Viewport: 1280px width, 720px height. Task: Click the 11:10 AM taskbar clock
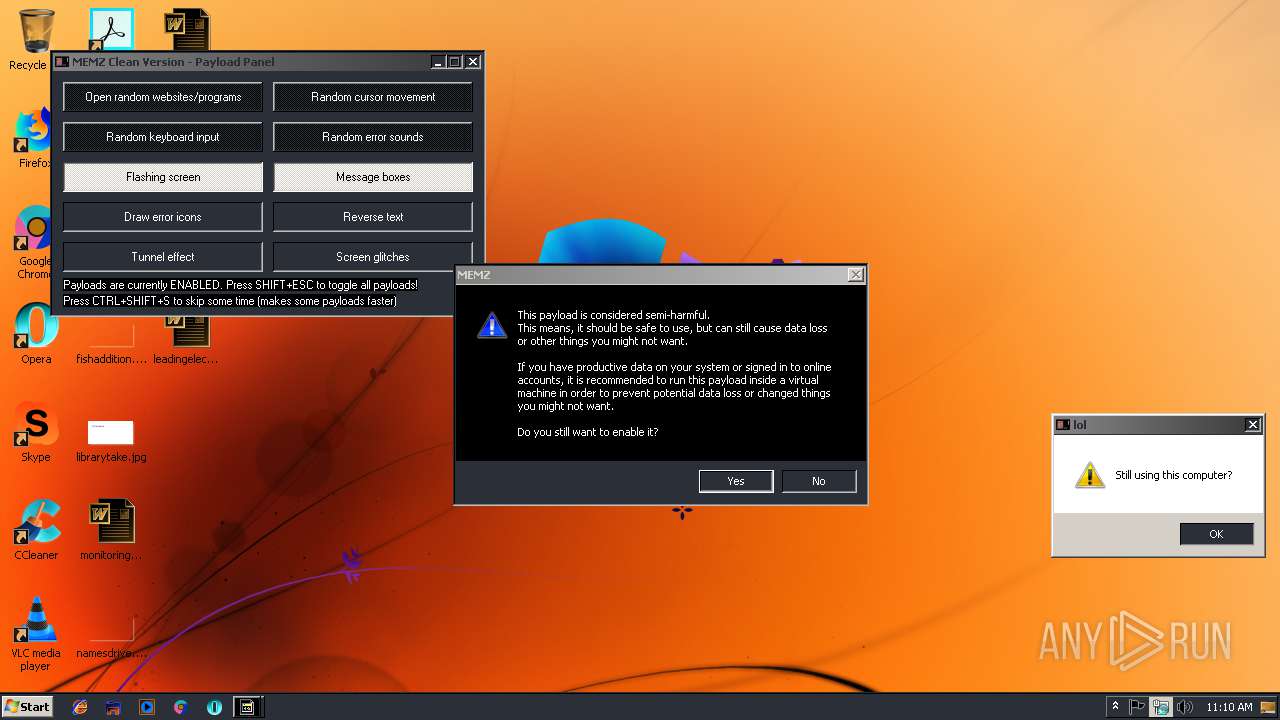pos(1229,707)
